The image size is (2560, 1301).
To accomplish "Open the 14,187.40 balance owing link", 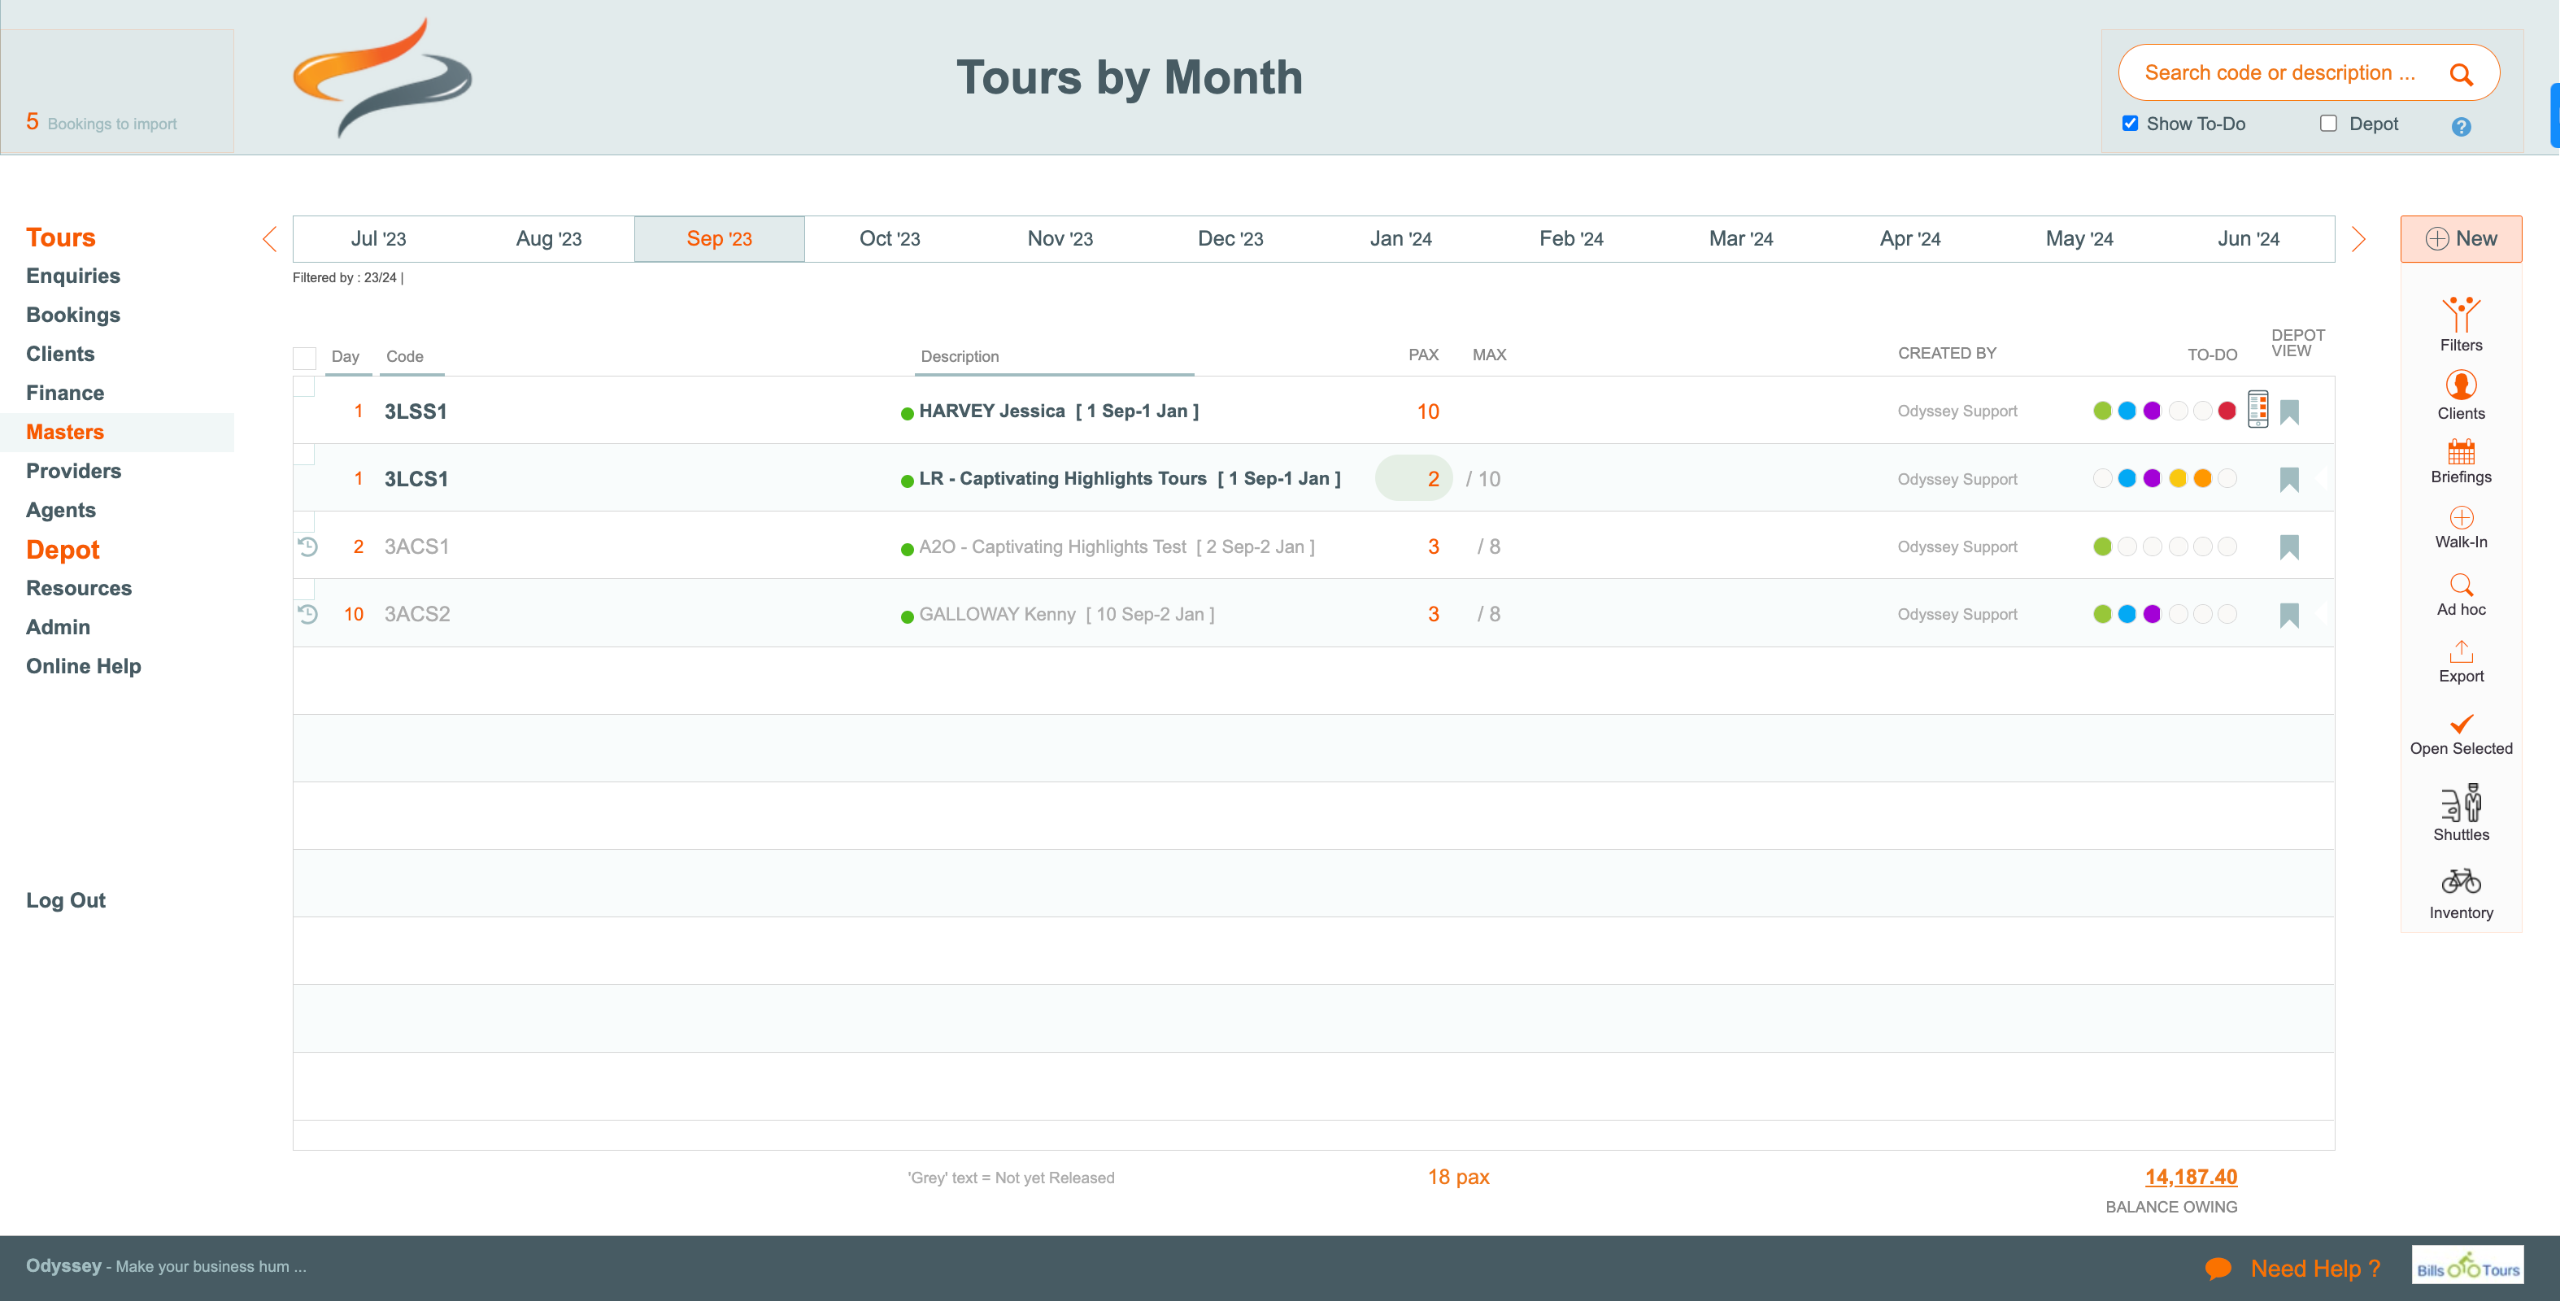I will pyautogui.click(x=2190, y=1177).
